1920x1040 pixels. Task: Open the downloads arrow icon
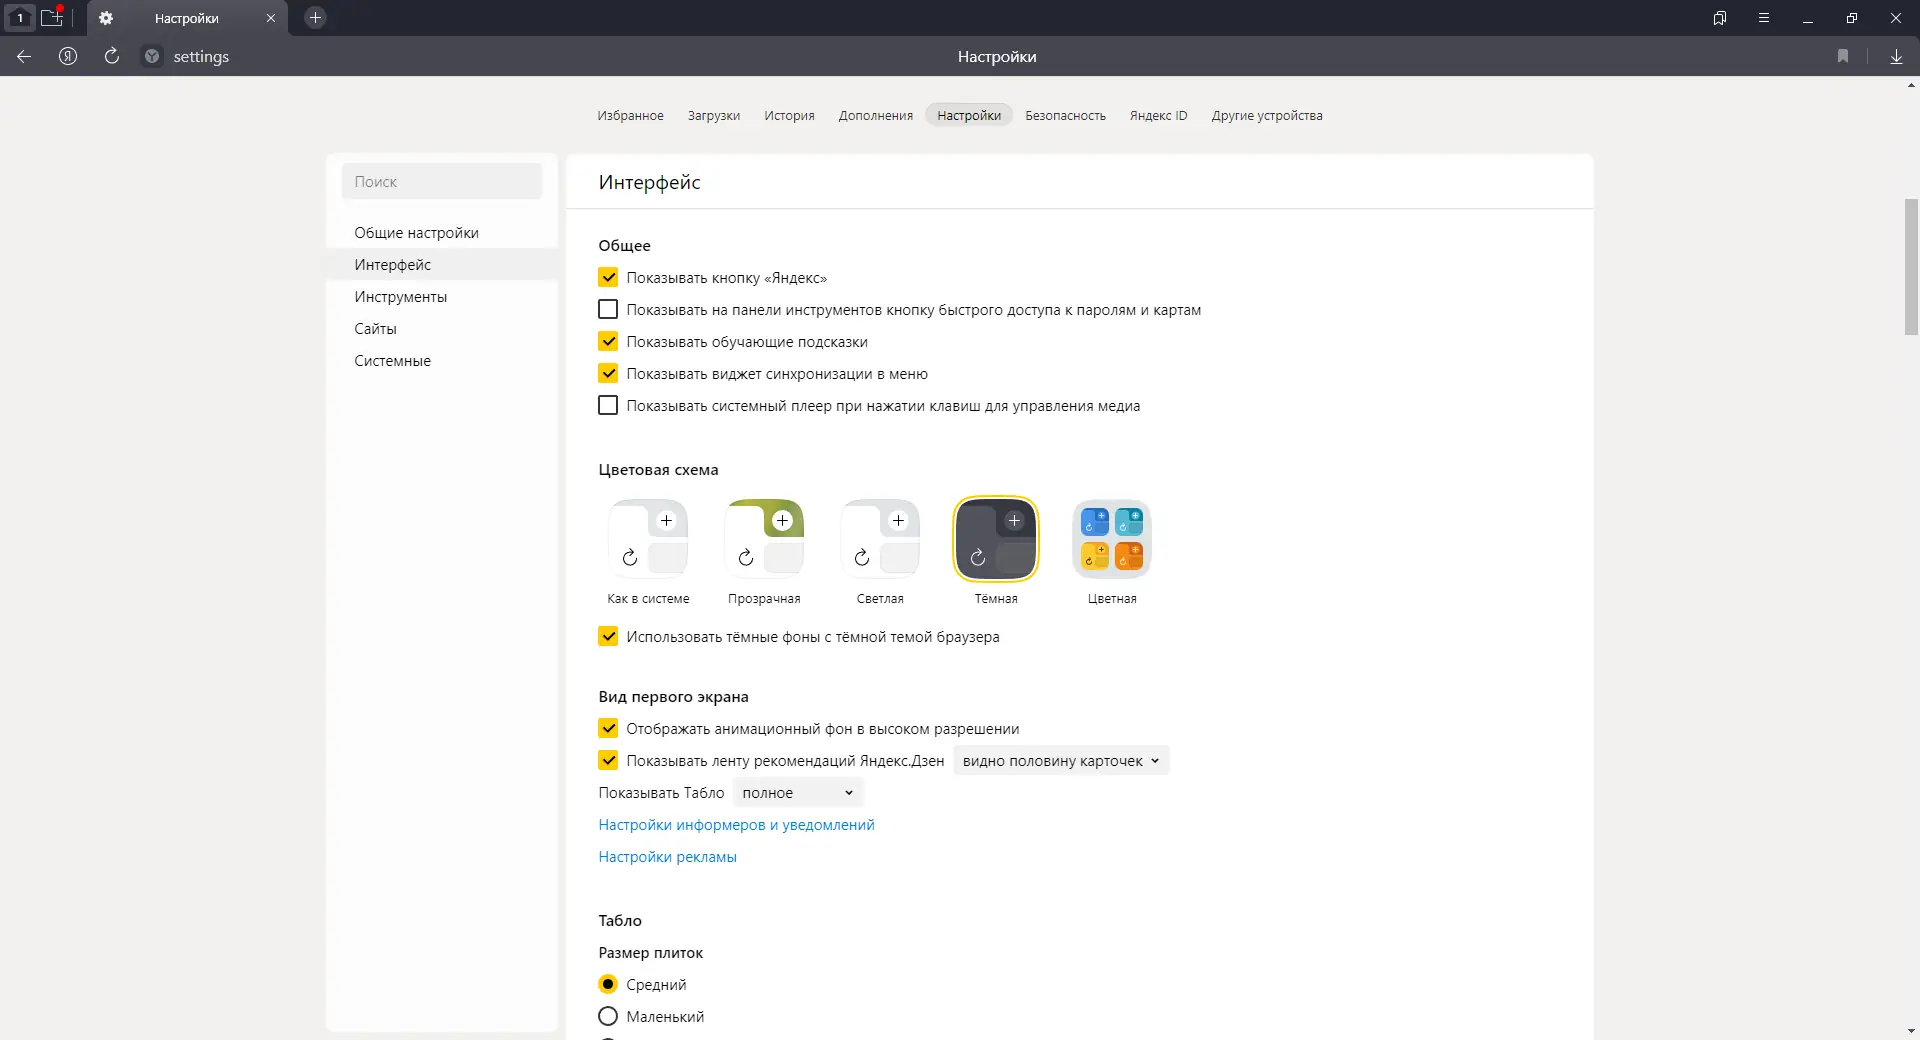coord(1896,57)
